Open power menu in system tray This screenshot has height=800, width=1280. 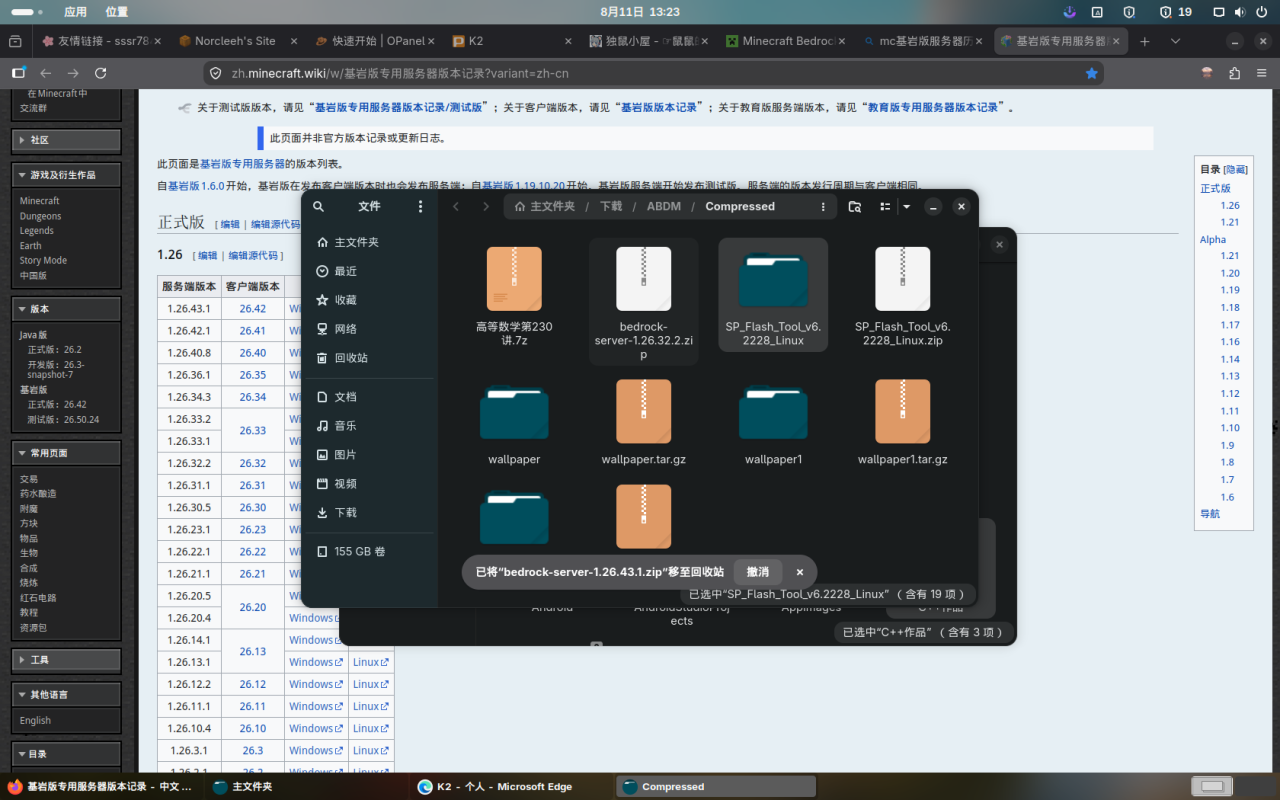(x=1263, y=12)
